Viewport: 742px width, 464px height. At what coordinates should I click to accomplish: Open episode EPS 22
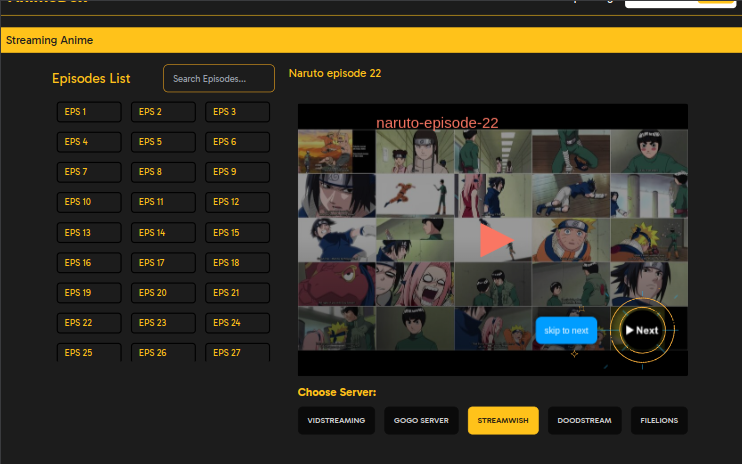[89, 323]
